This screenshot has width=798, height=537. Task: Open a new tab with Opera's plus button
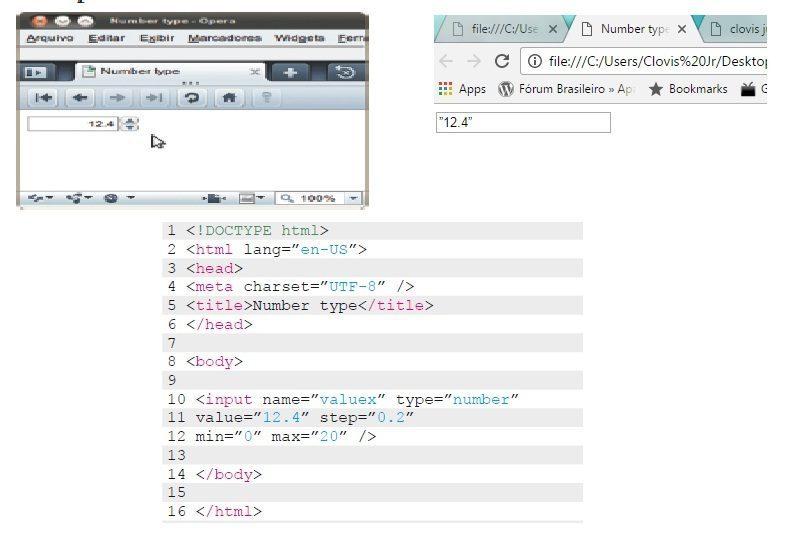(x=291, y=72)
